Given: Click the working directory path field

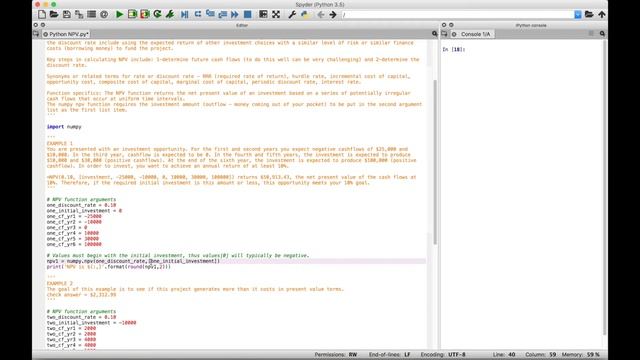Looking at the screenshot, I should 458,15.
